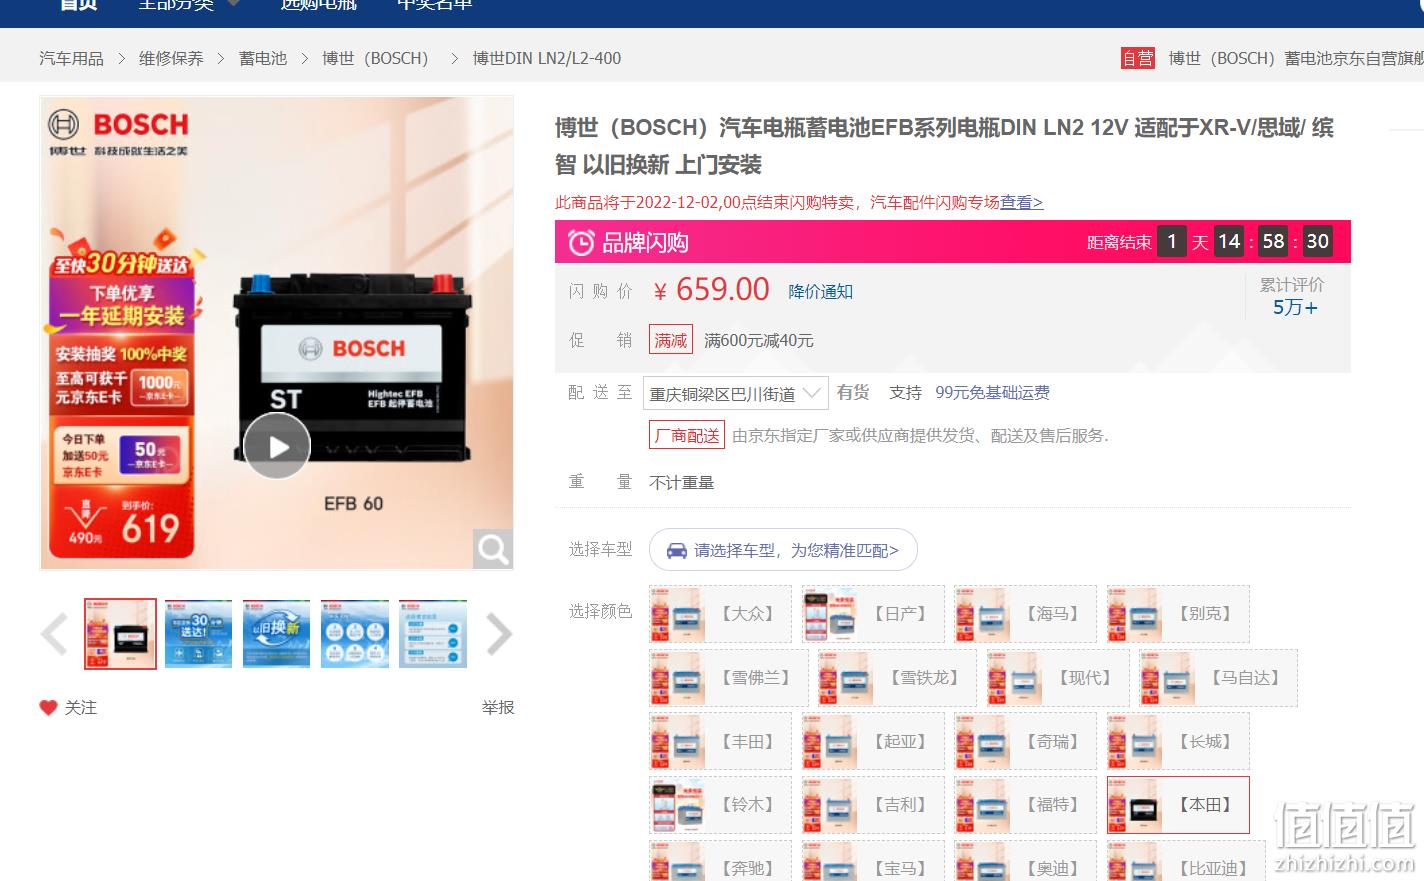Choose the 长城 option
1424x881 pixels.
[1178, 741]
